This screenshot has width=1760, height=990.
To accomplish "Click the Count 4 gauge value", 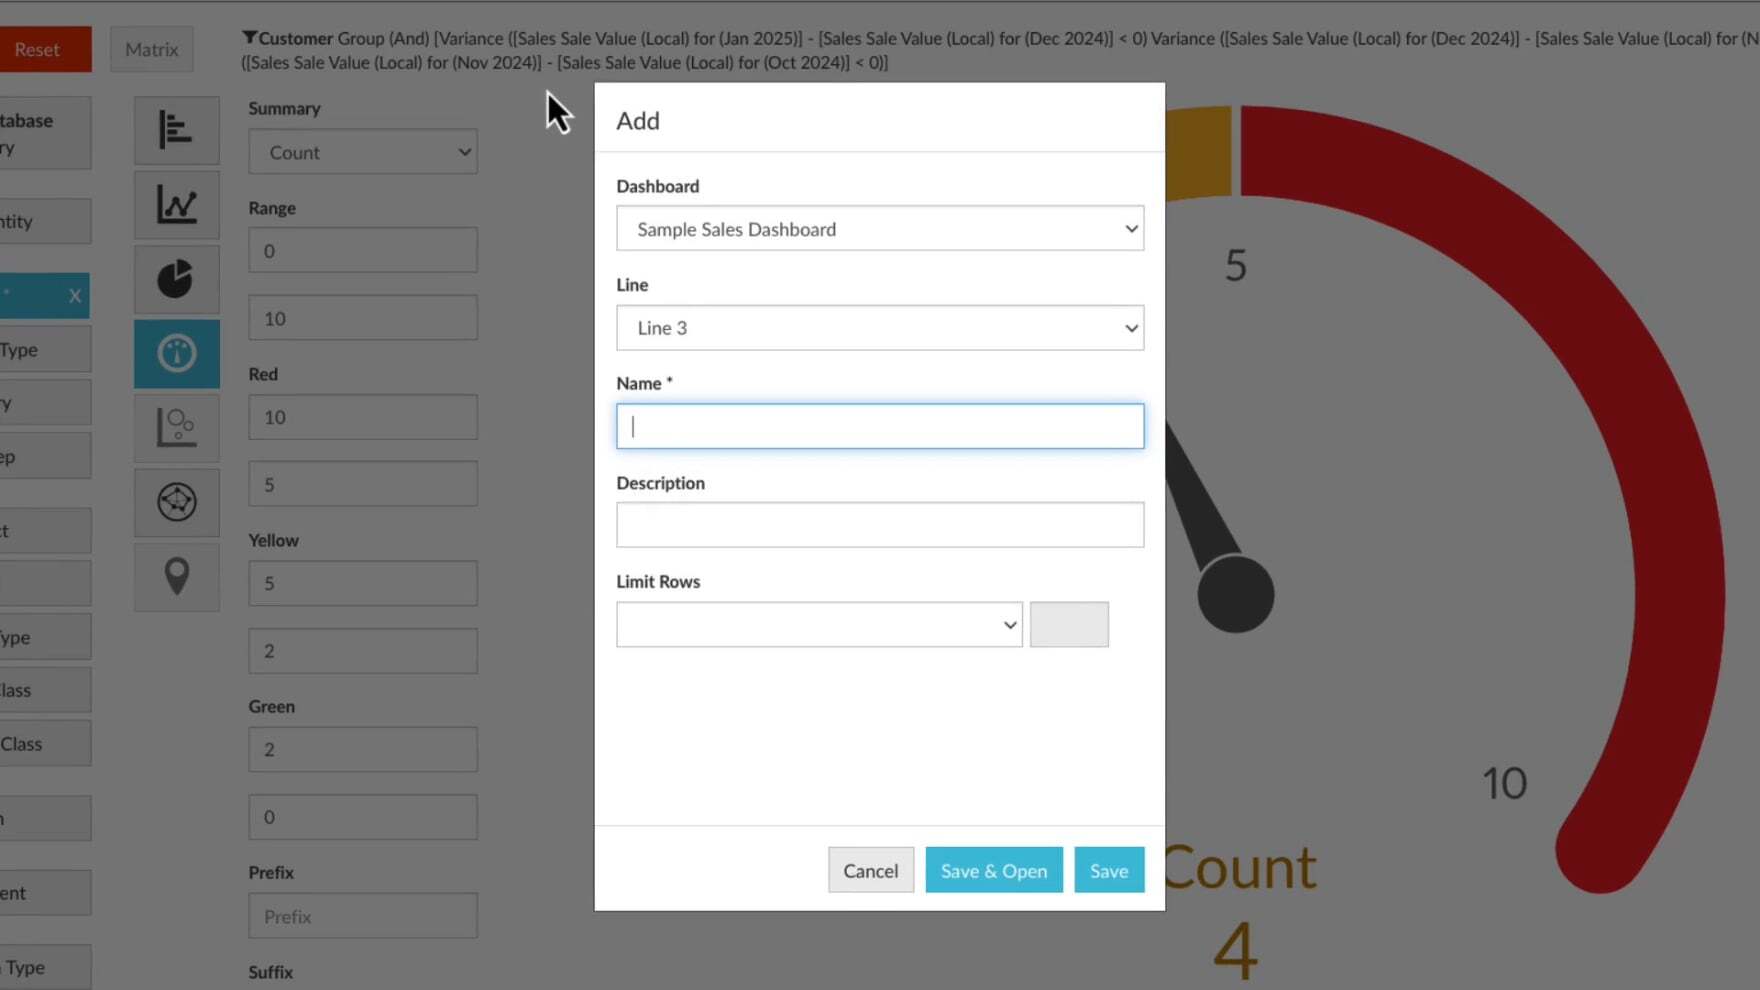I will [1238, 910].
